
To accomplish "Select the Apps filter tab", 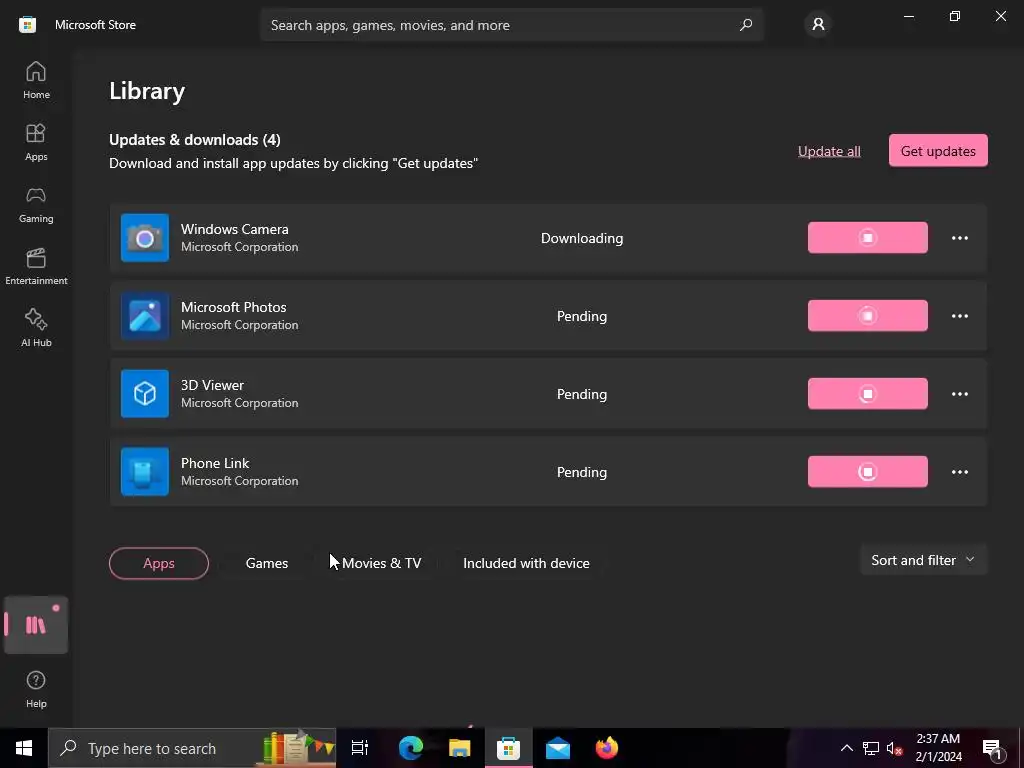I will [x=159, y=563].
